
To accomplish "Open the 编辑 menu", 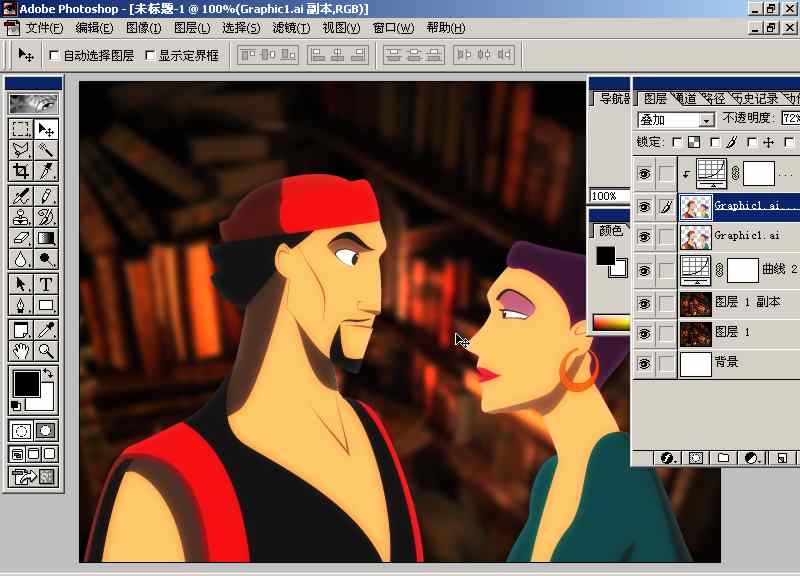I will pyautogui.click(x=94, y=28).
